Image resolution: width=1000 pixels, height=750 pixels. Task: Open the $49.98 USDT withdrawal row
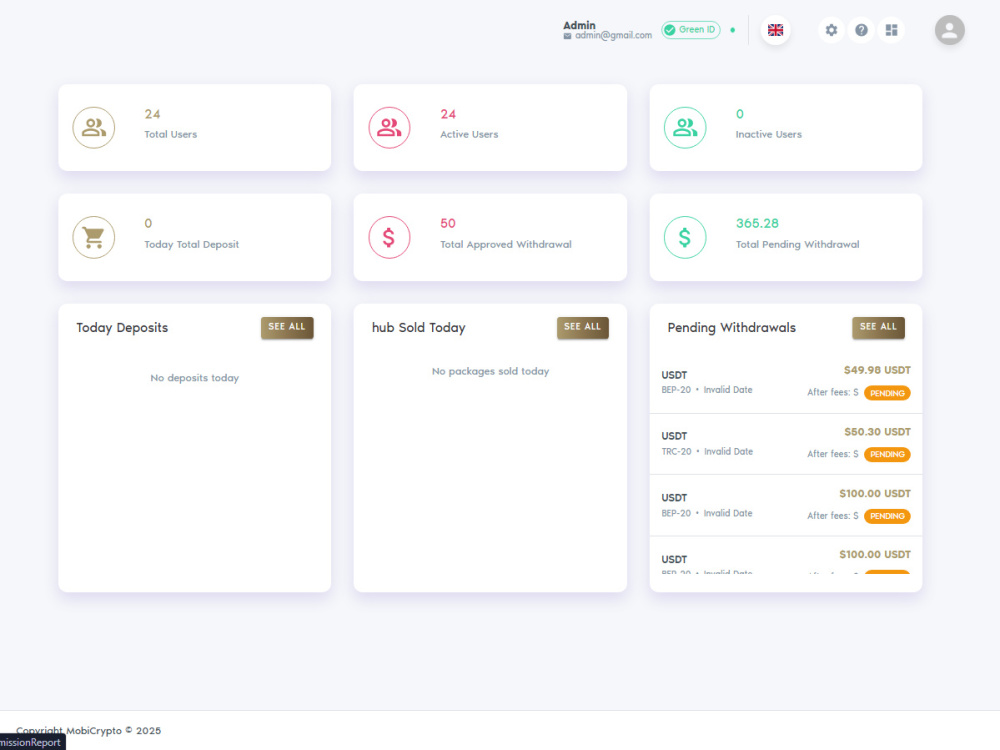(786, 382)
